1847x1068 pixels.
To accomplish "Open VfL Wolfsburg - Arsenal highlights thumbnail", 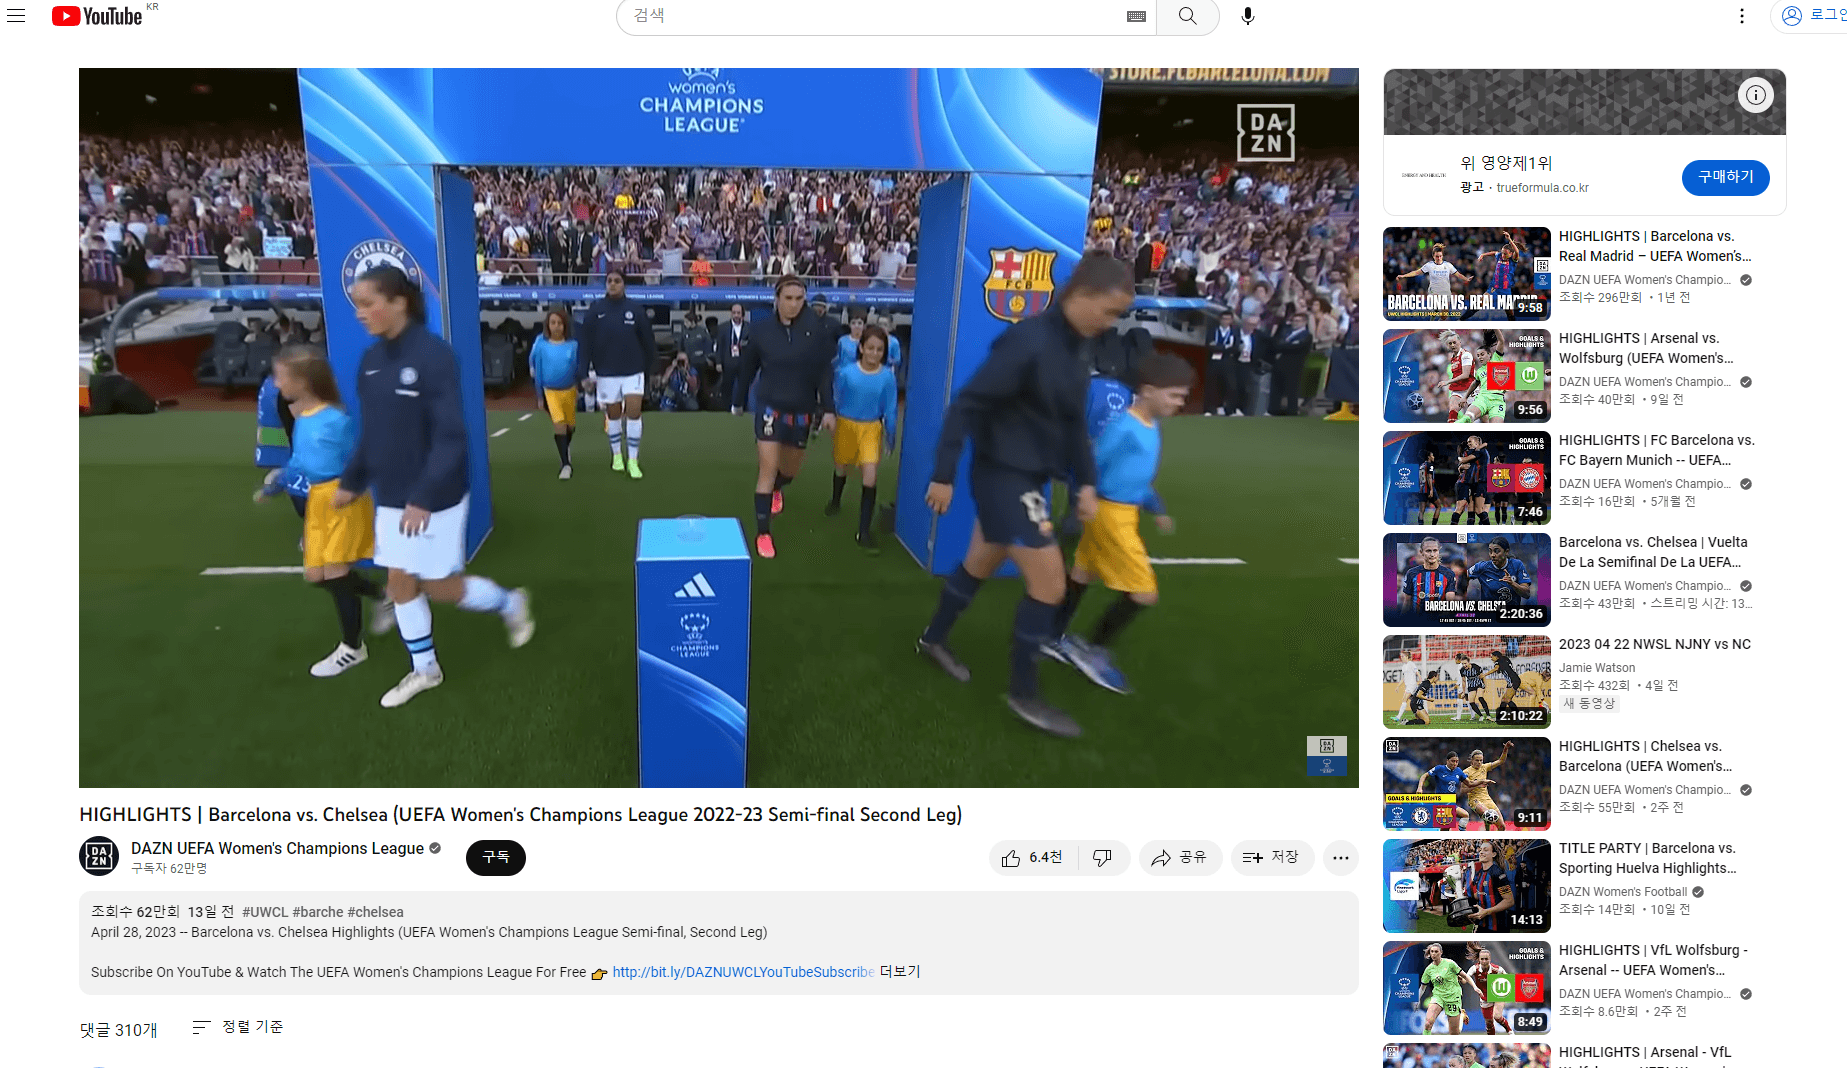I will click(1467, 988).
